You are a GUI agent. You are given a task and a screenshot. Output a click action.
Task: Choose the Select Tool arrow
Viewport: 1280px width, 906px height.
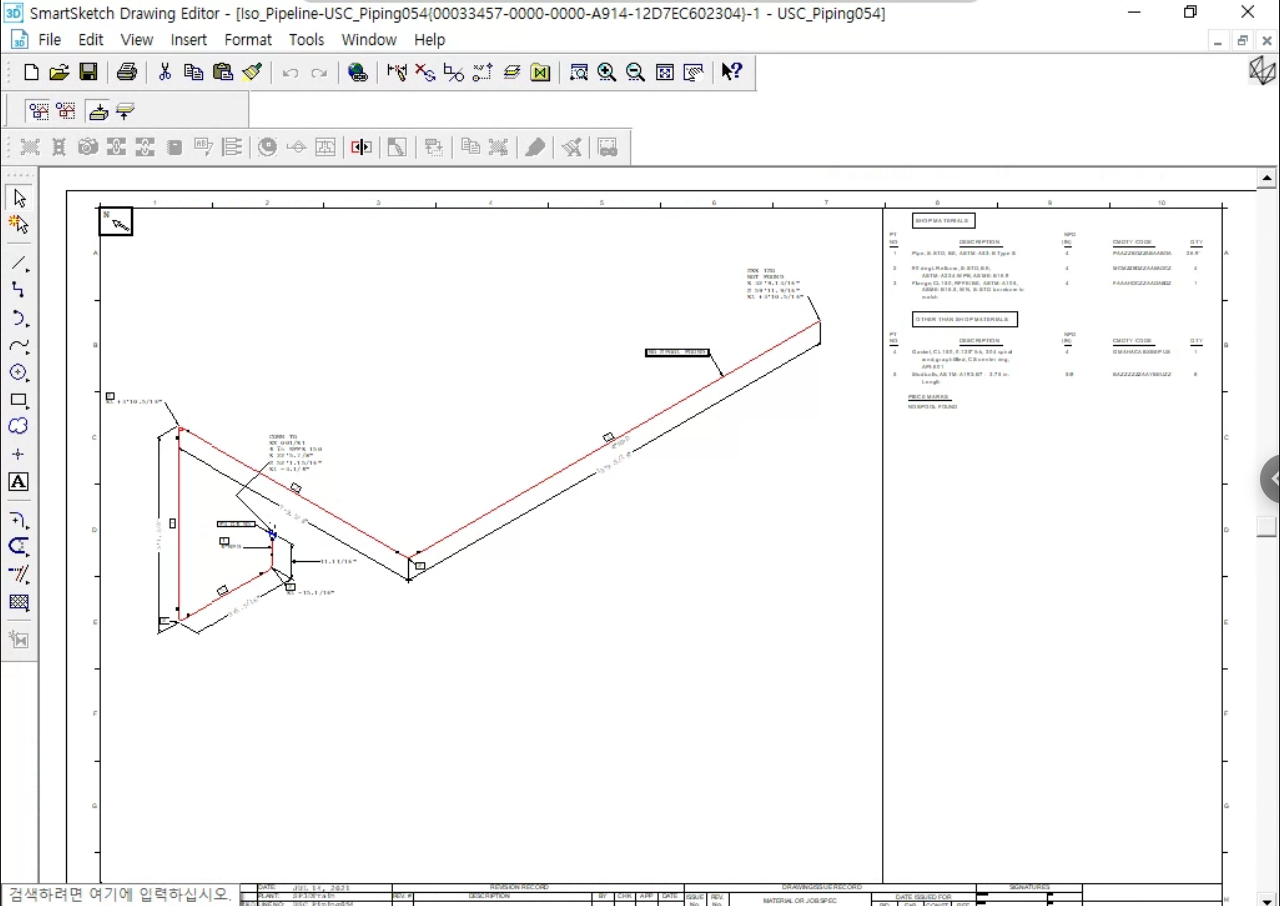pyautogui.click(x=19, y=198)
